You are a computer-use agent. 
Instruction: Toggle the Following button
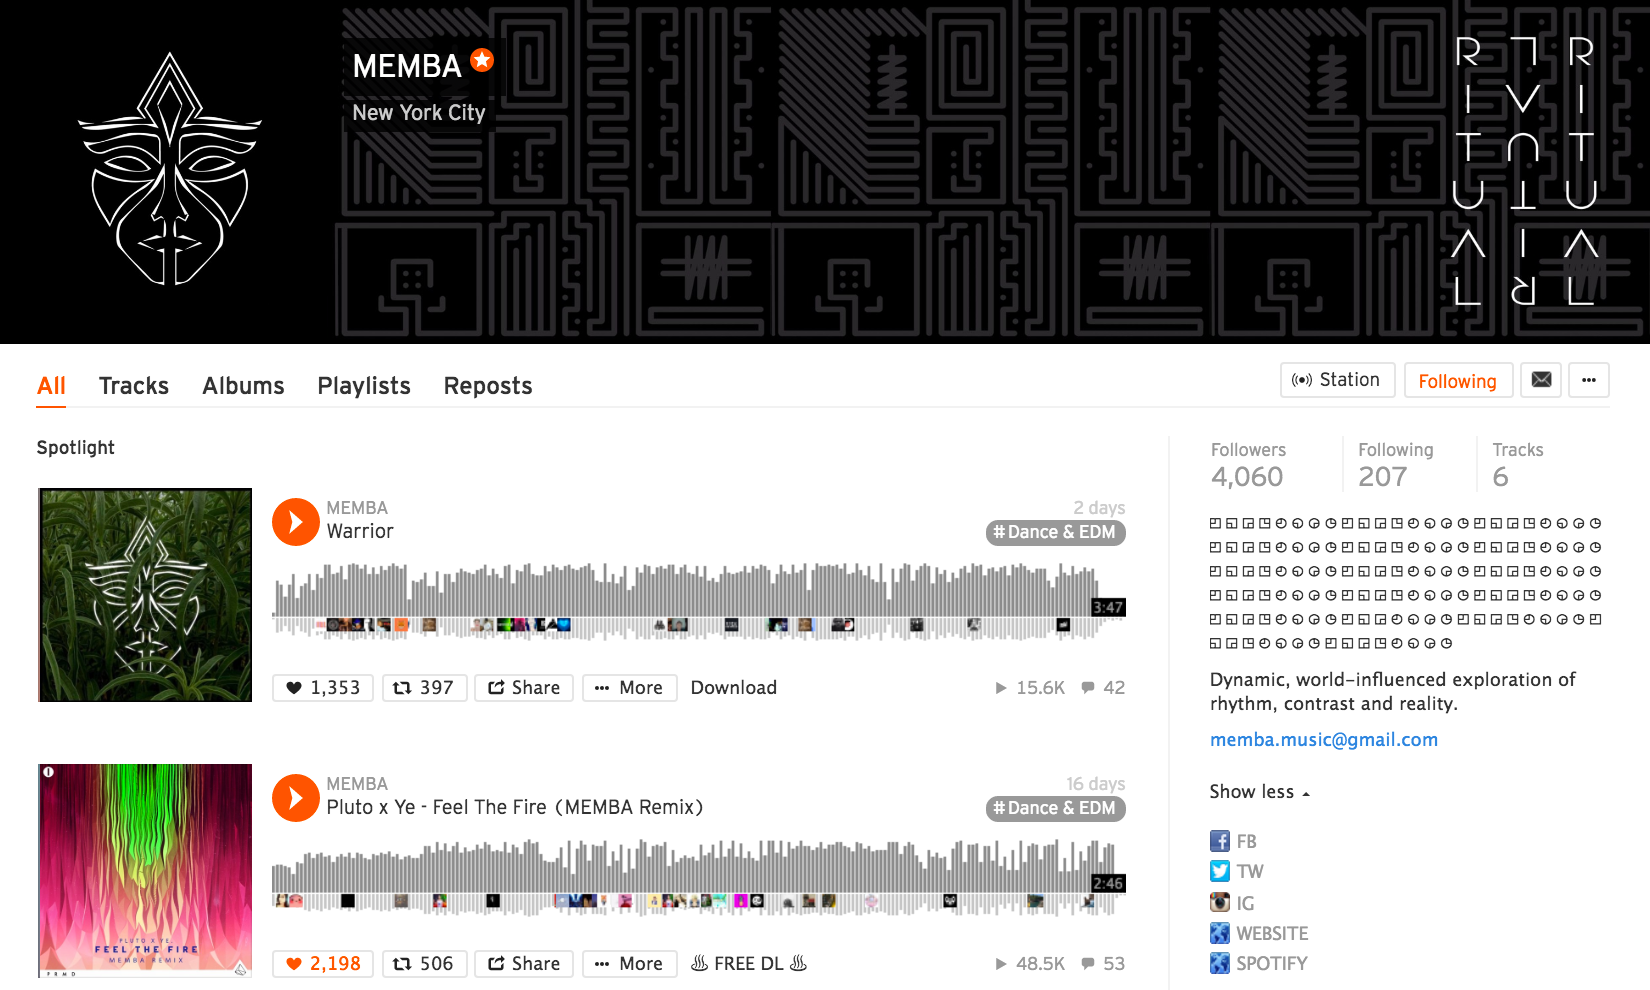pos(1458,380)
